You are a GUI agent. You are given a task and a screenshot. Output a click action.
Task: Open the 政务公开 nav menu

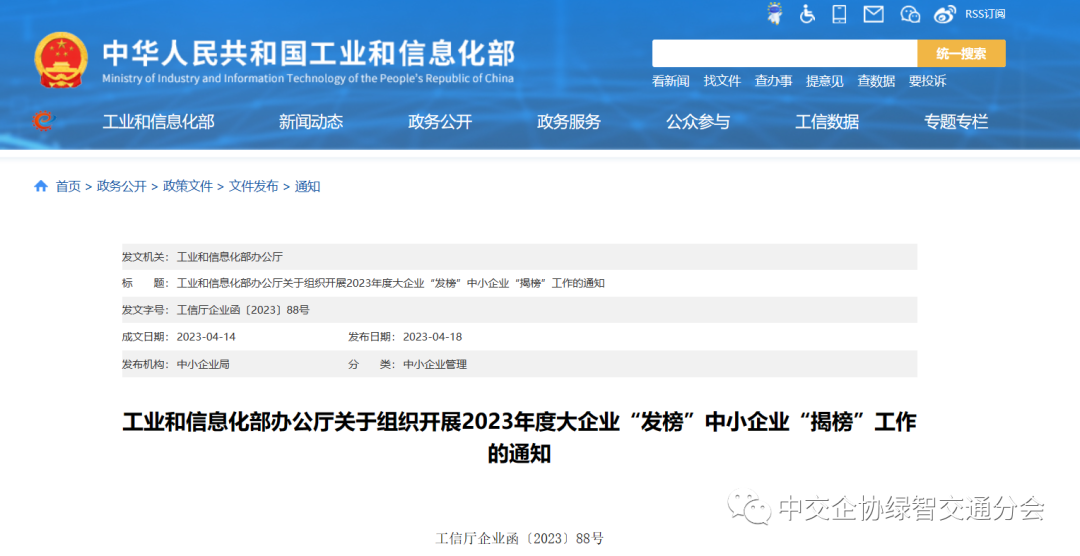point(440,122)
